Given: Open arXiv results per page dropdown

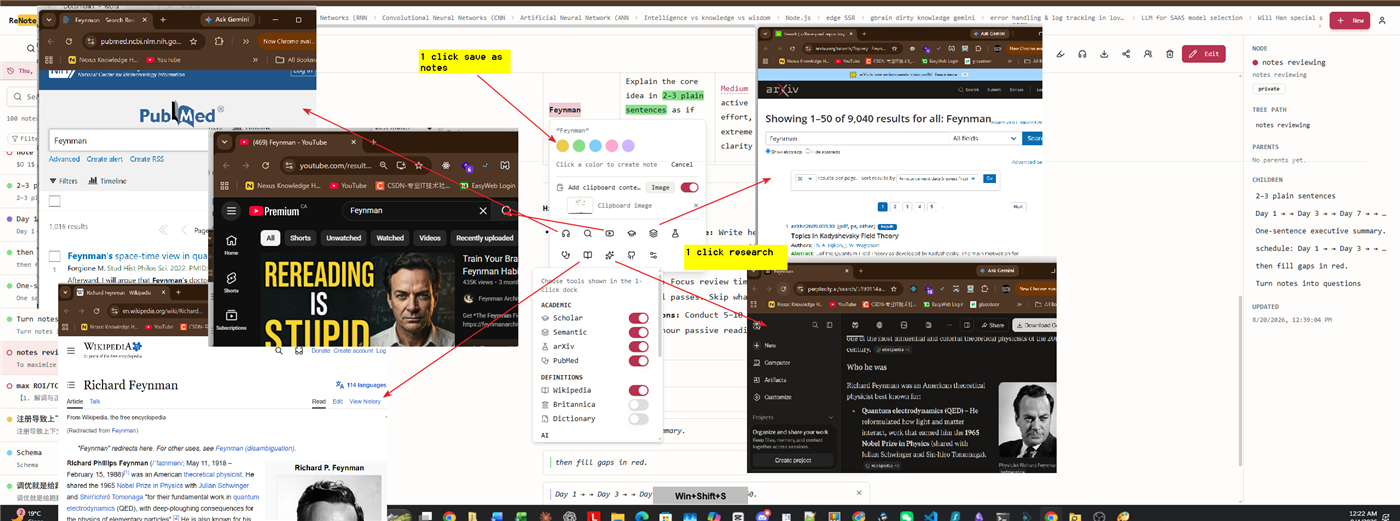Looking at the screenshot, I should point(805,178).
